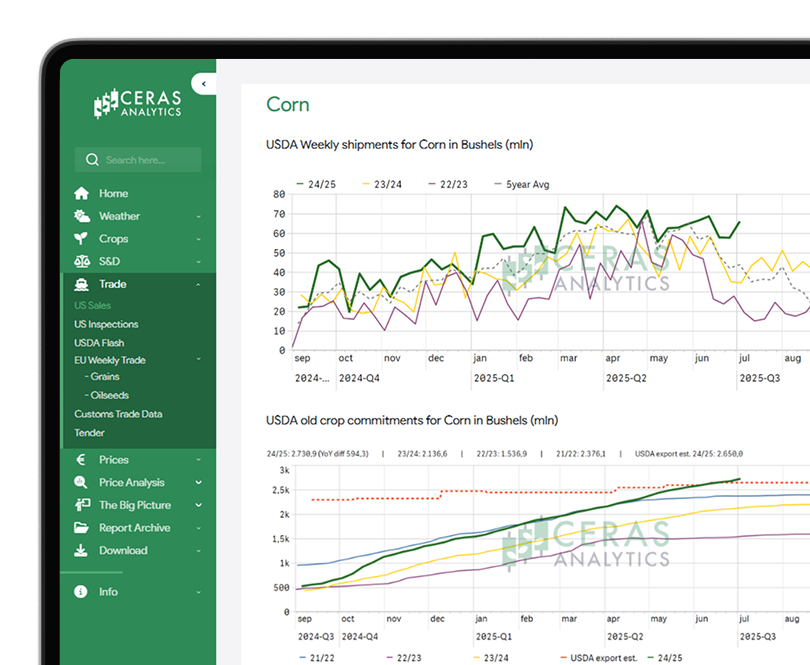Click the Prices euro icon
Image resolution: width=810 pixels, height=665 pixels.
pyautogui.click(x=80, y=459)
